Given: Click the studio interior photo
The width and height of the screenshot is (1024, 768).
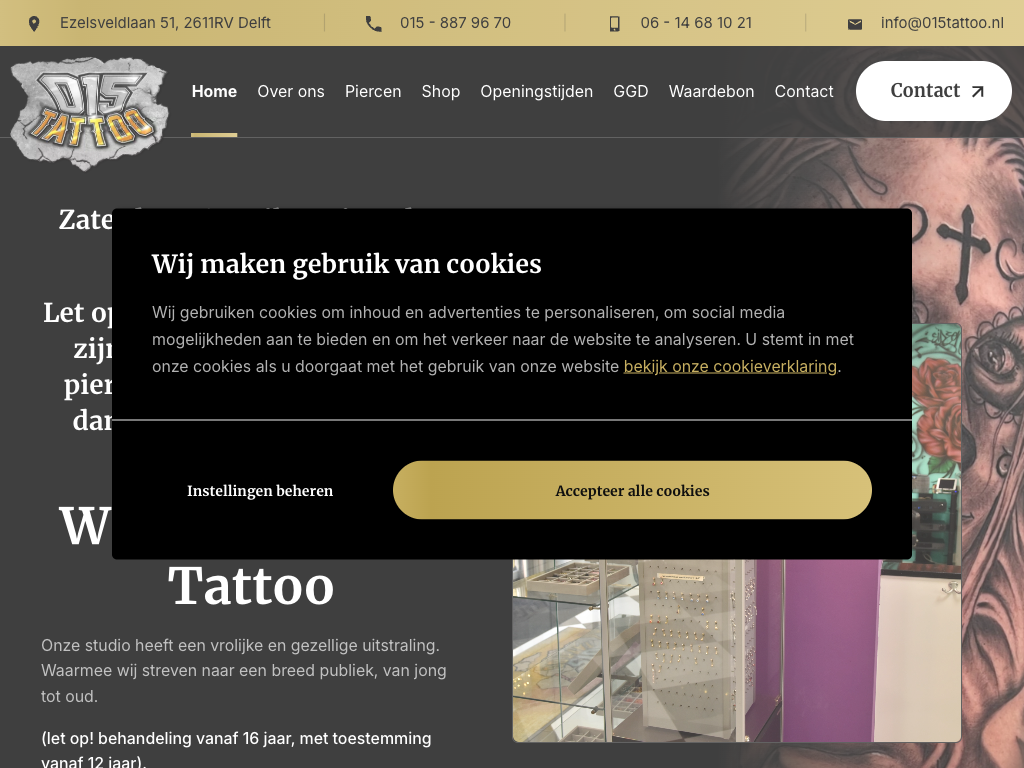Looking at the screenshot, I should point(737,650).
